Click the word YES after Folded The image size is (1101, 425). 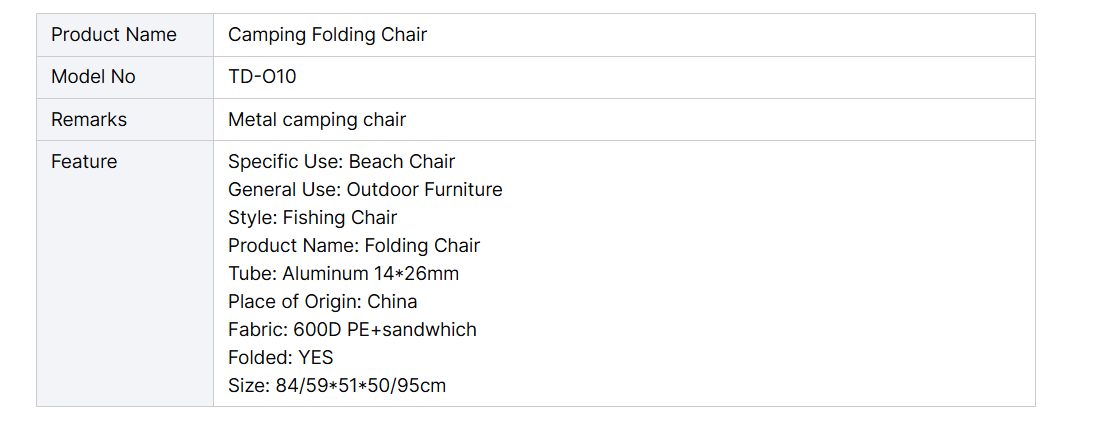click(316, 358)
